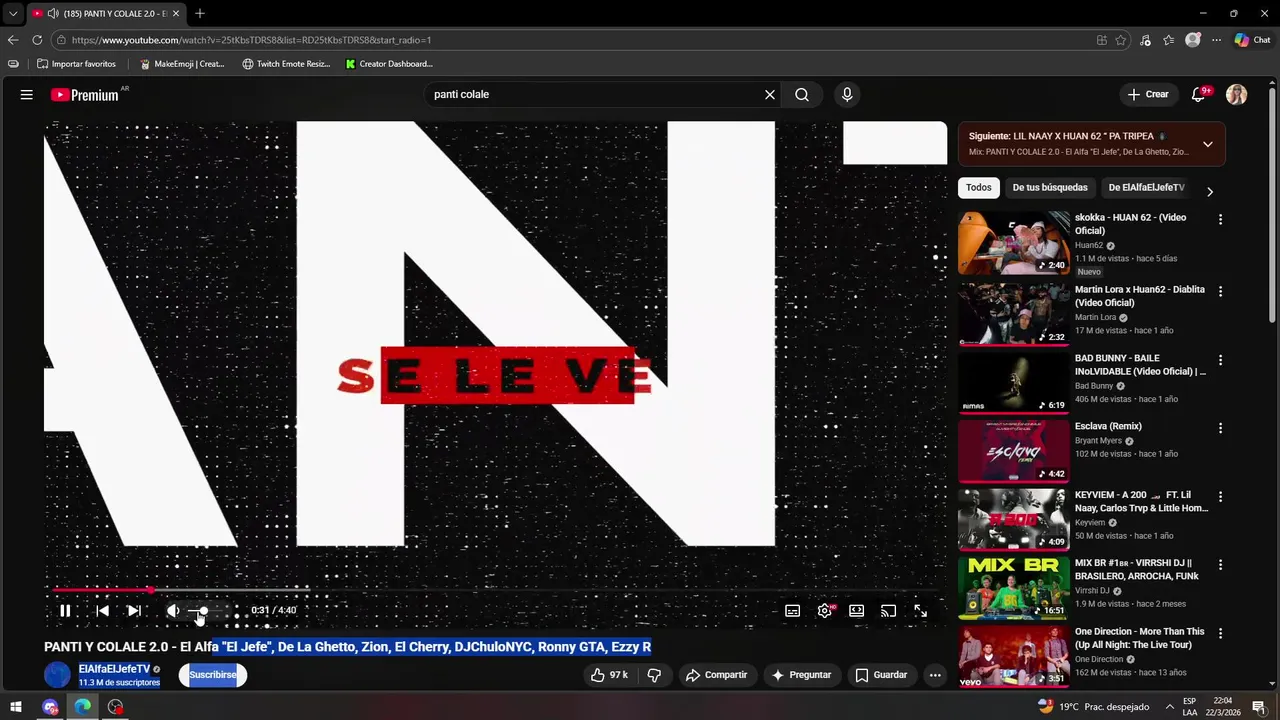
Task: Open options for One Direction video
Action: pos(1220,634)
